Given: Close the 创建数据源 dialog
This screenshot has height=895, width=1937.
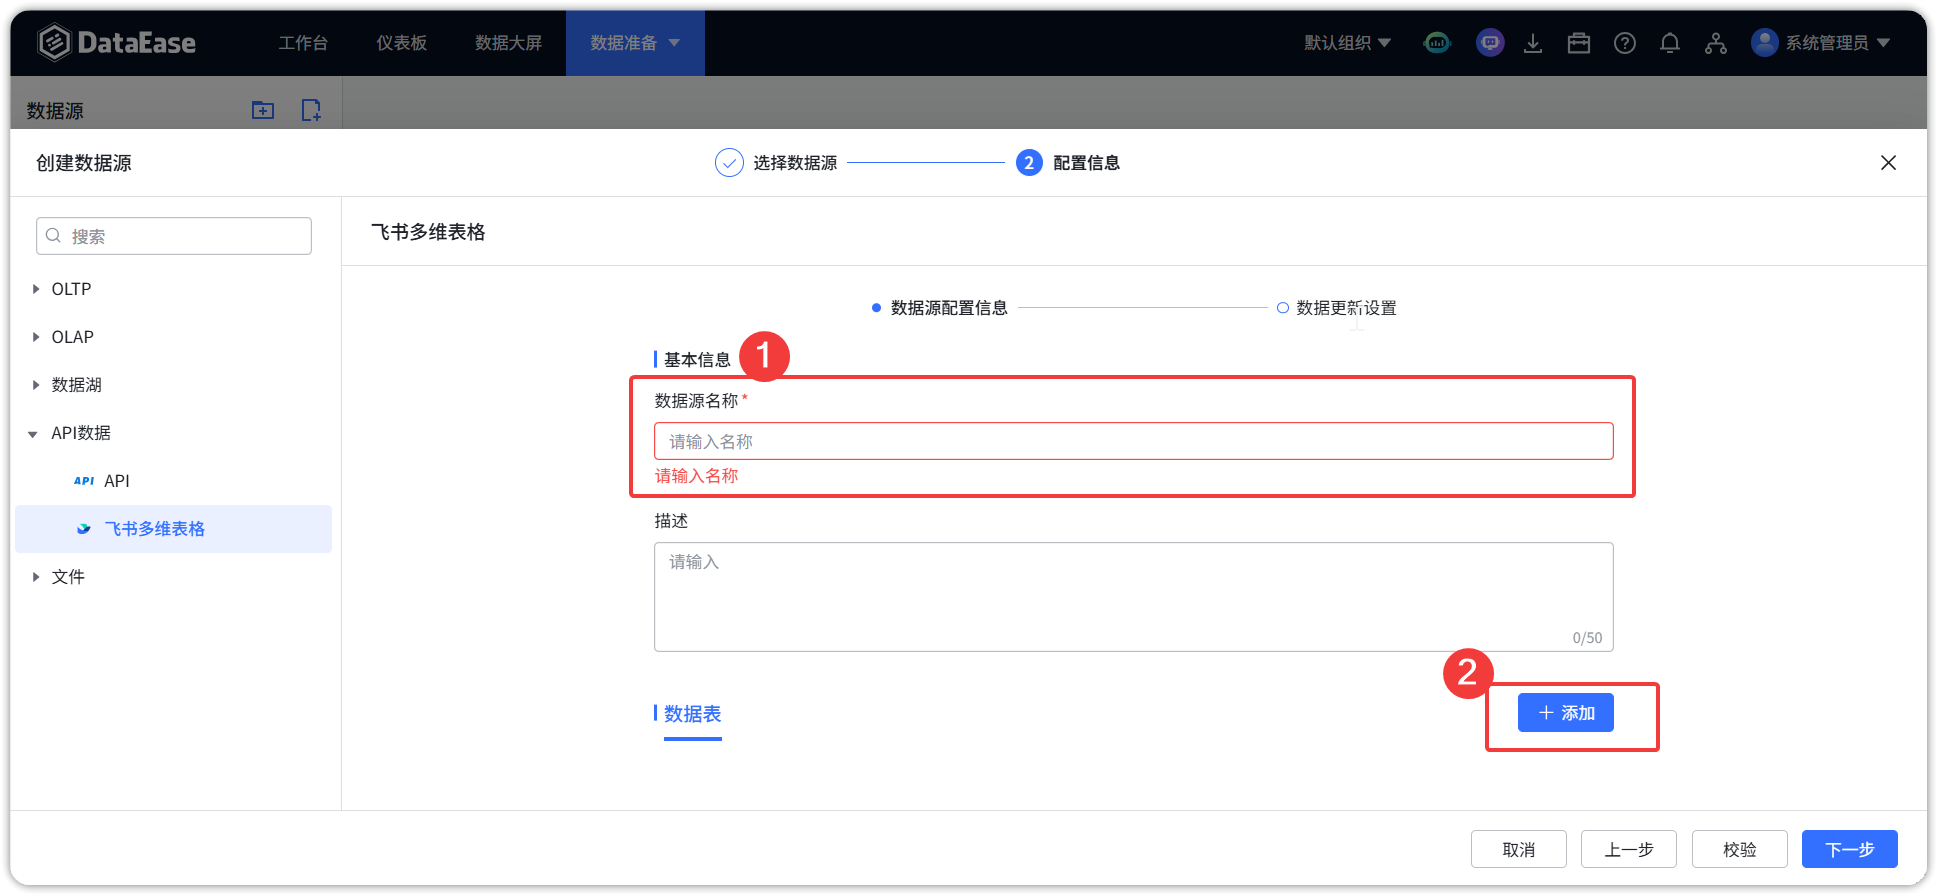Looking at the screenshot, I should (1888, 162).
